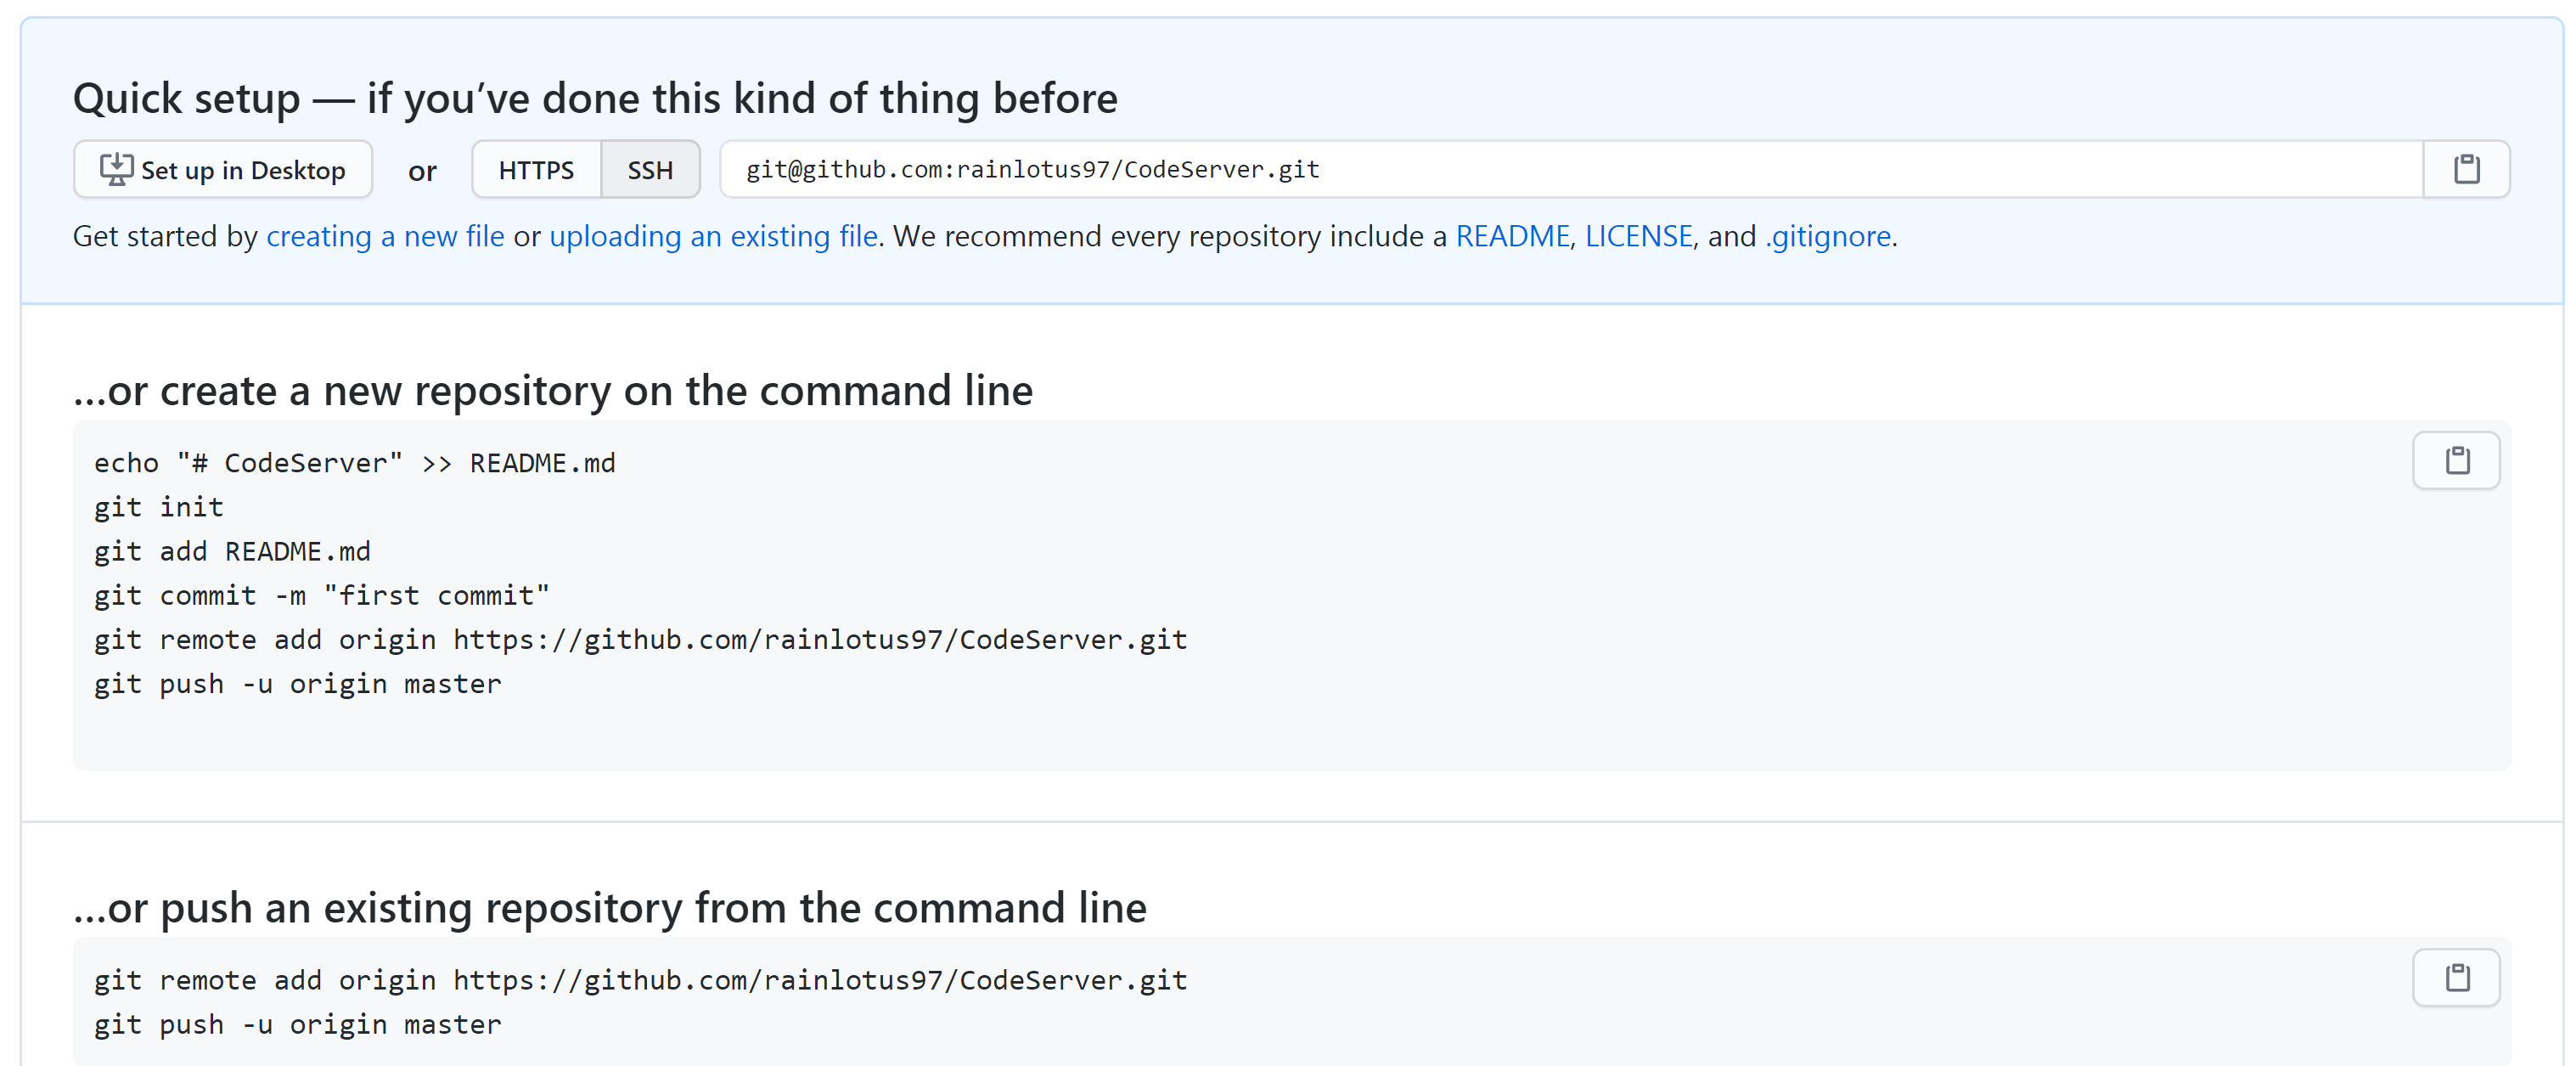Open the LICENSE link

(1638, 236)
